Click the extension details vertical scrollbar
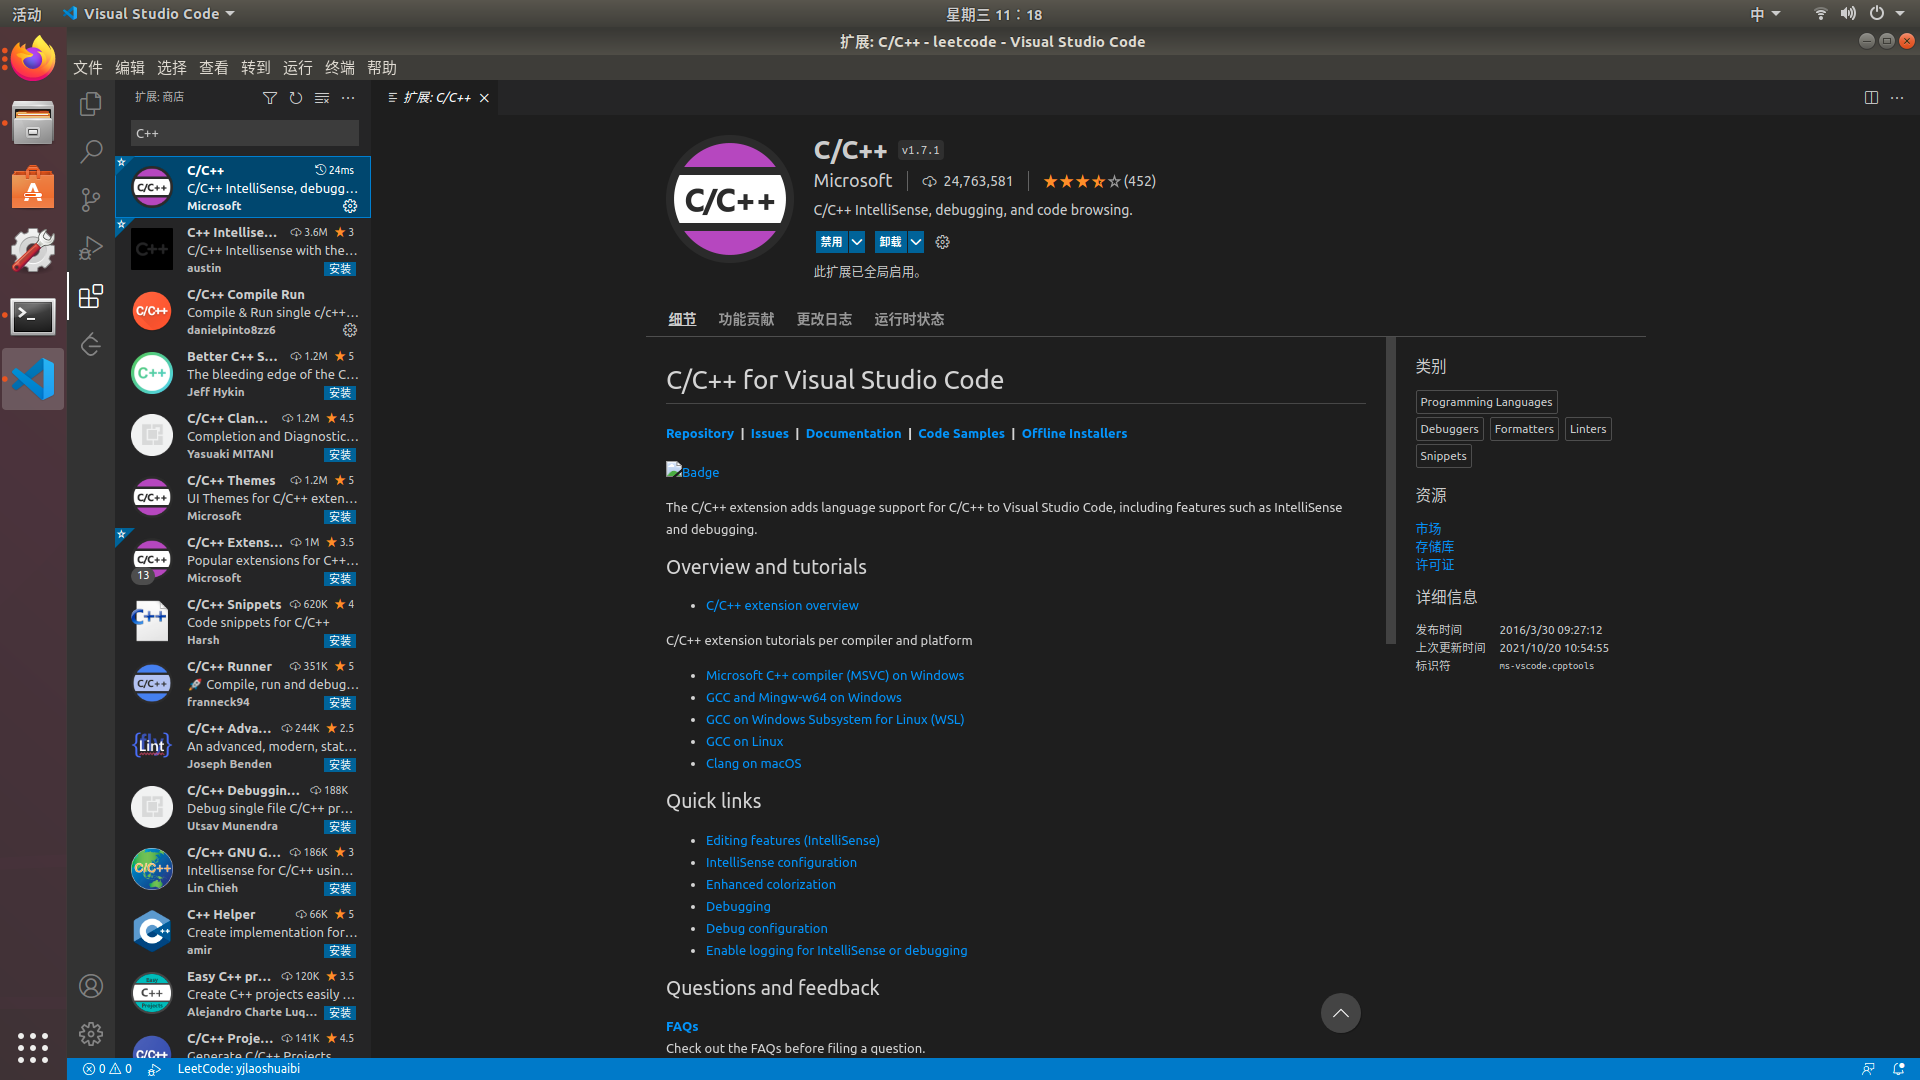1920x1080 pixels. click(x=1390, y=490)
